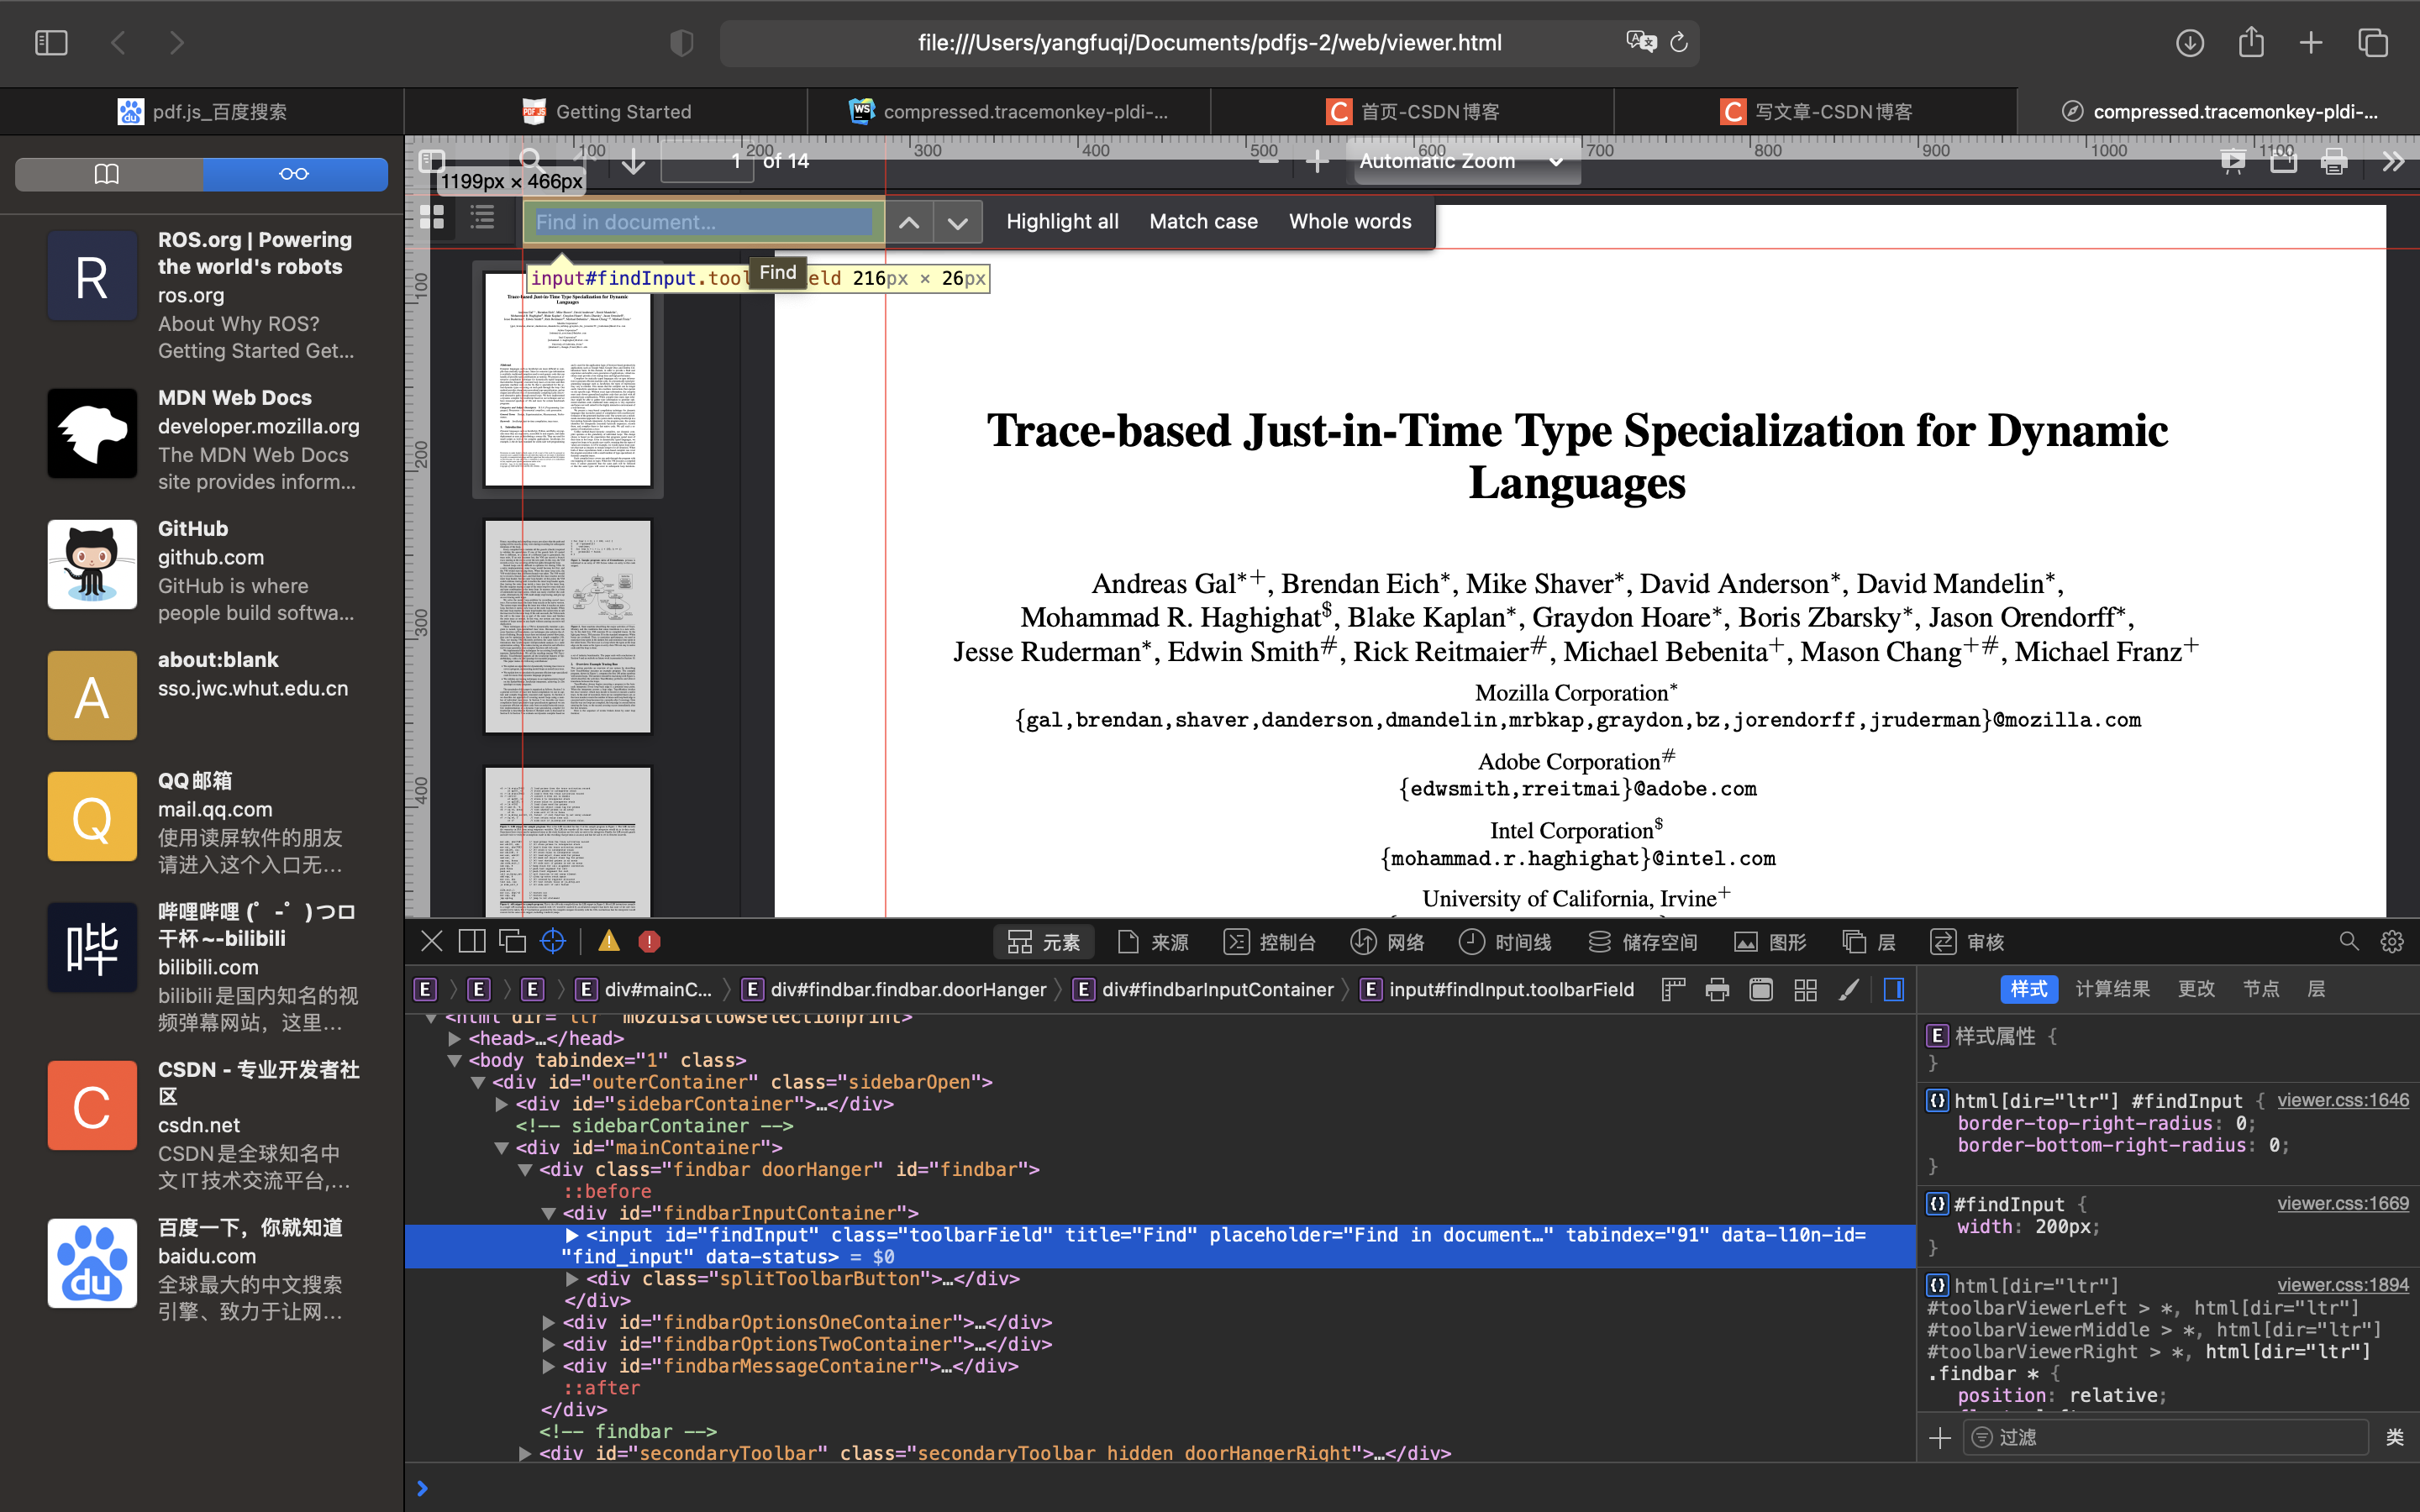The height and width of the screenshot is (1512, 2420).
Task: Click Safari downloads icon
Action: (x=2190, y=42)
